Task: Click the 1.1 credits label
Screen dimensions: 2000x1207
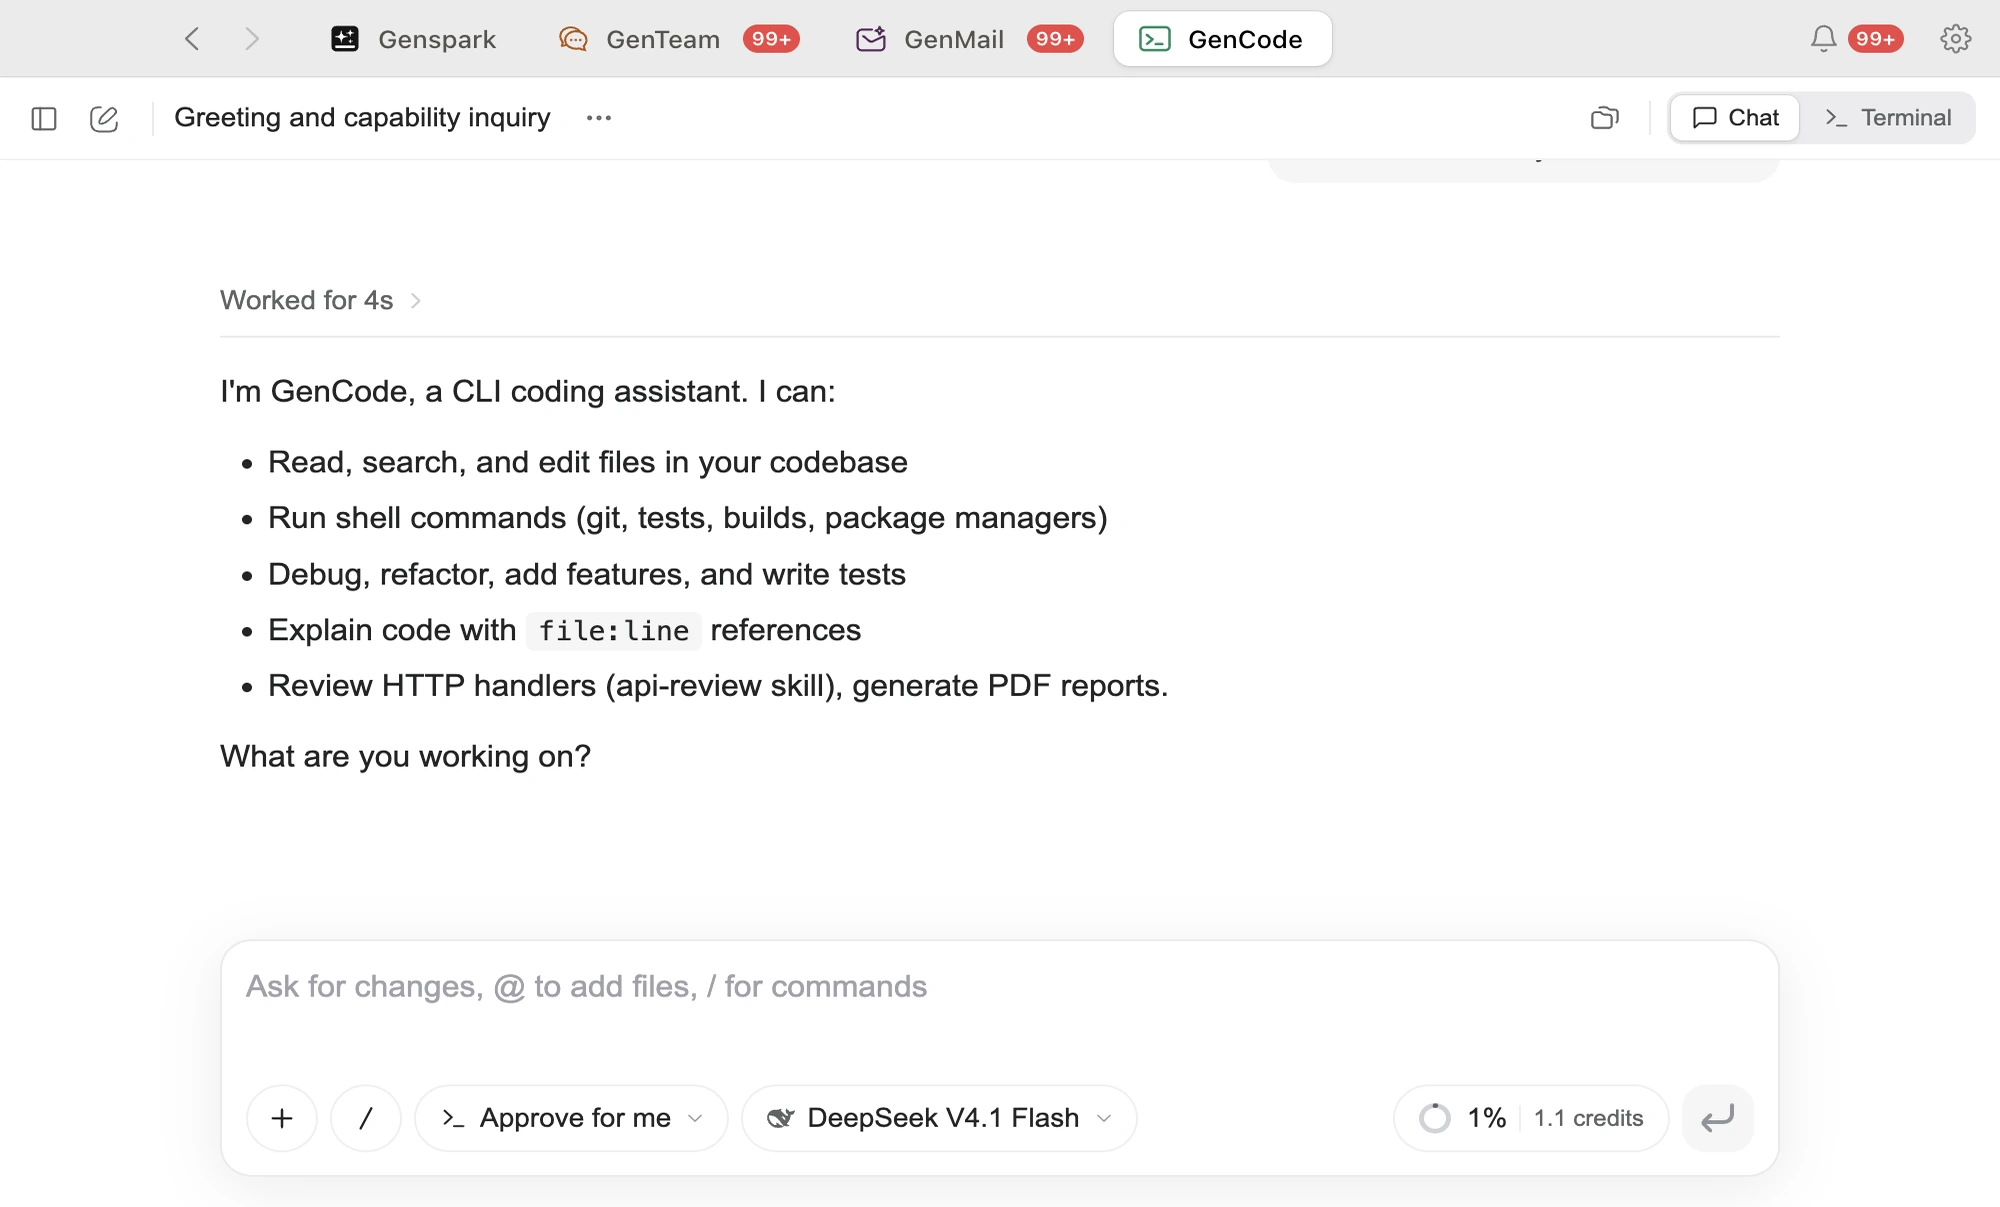Action: (1588, 1118)
